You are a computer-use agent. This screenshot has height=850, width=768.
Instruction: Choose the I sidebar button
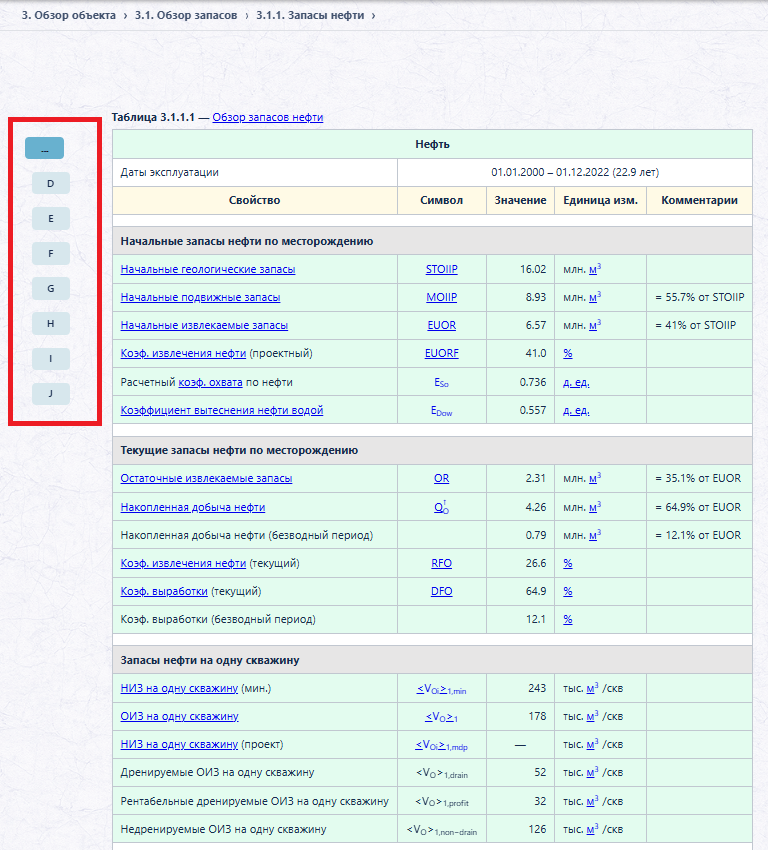coord(50,358)
